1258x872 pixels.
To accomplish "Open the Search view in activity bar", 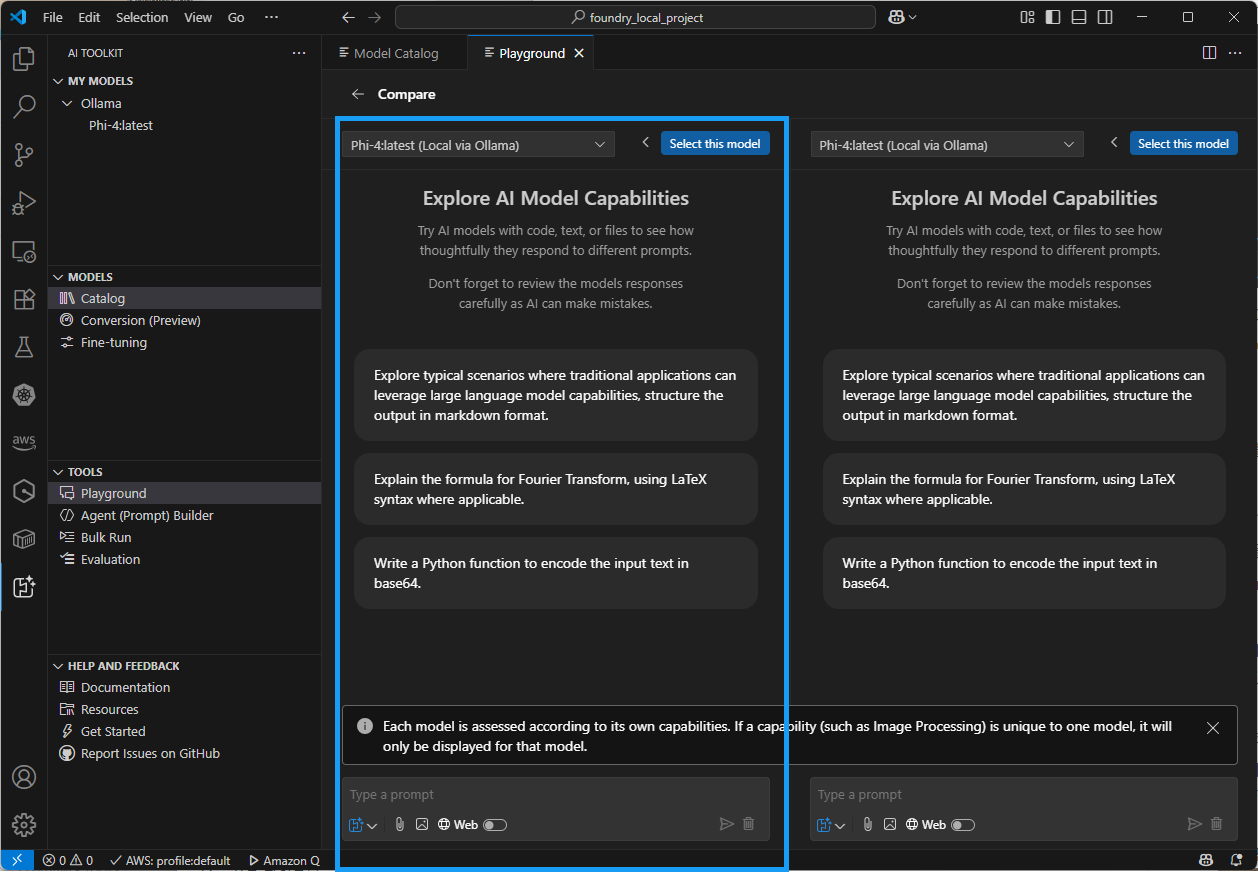I will pos(24,107).
